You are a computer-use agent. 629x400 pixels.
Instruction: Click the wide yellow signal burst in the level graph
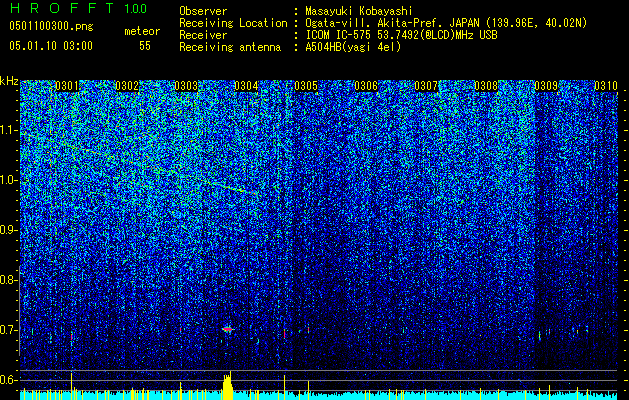227,386
